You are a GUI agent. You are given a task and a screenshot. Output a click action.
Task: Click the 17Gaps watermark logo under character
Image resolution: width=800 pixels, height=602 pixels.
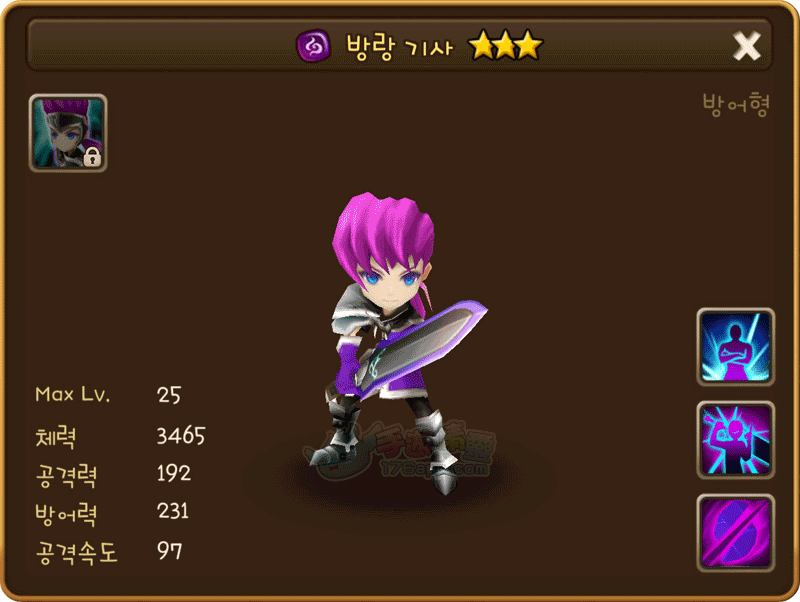point(403,452)
